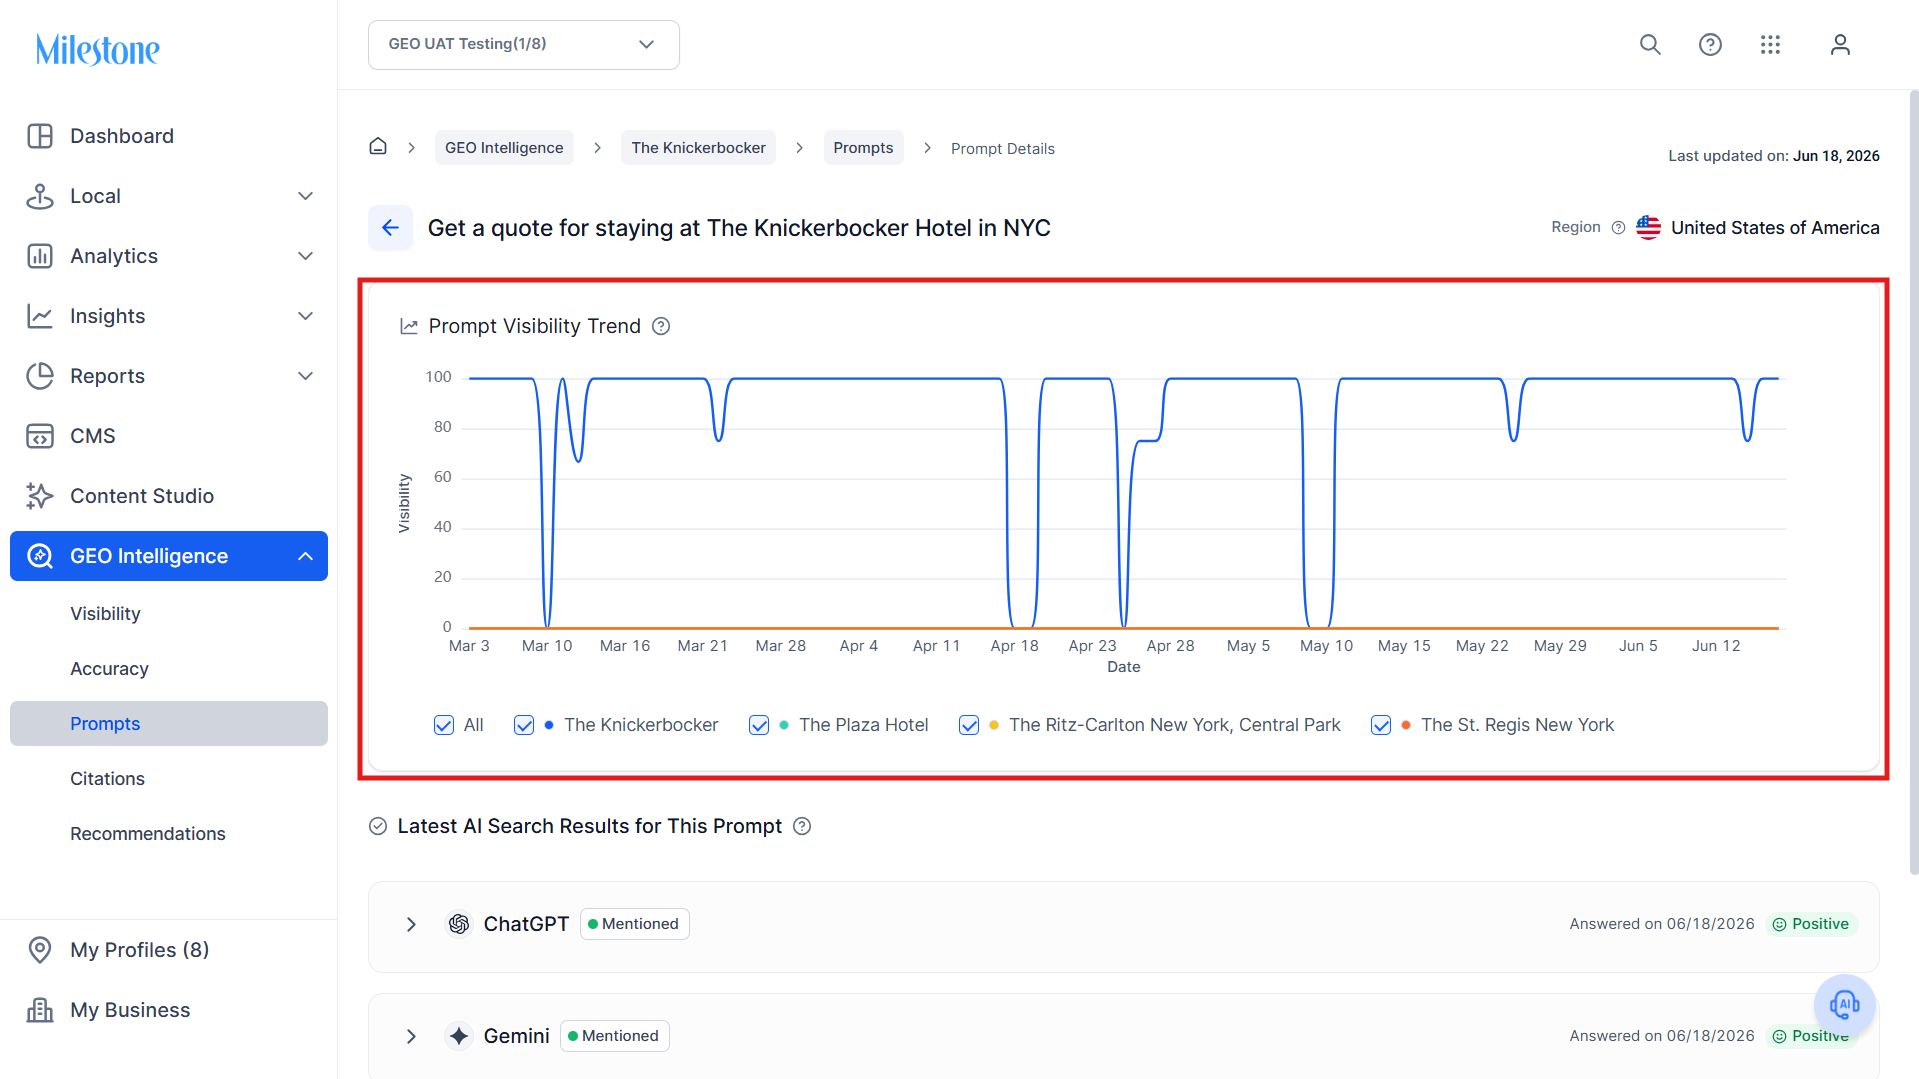
Task: Click the Gemini sparkle icon
Action: tap(459, 1036)
